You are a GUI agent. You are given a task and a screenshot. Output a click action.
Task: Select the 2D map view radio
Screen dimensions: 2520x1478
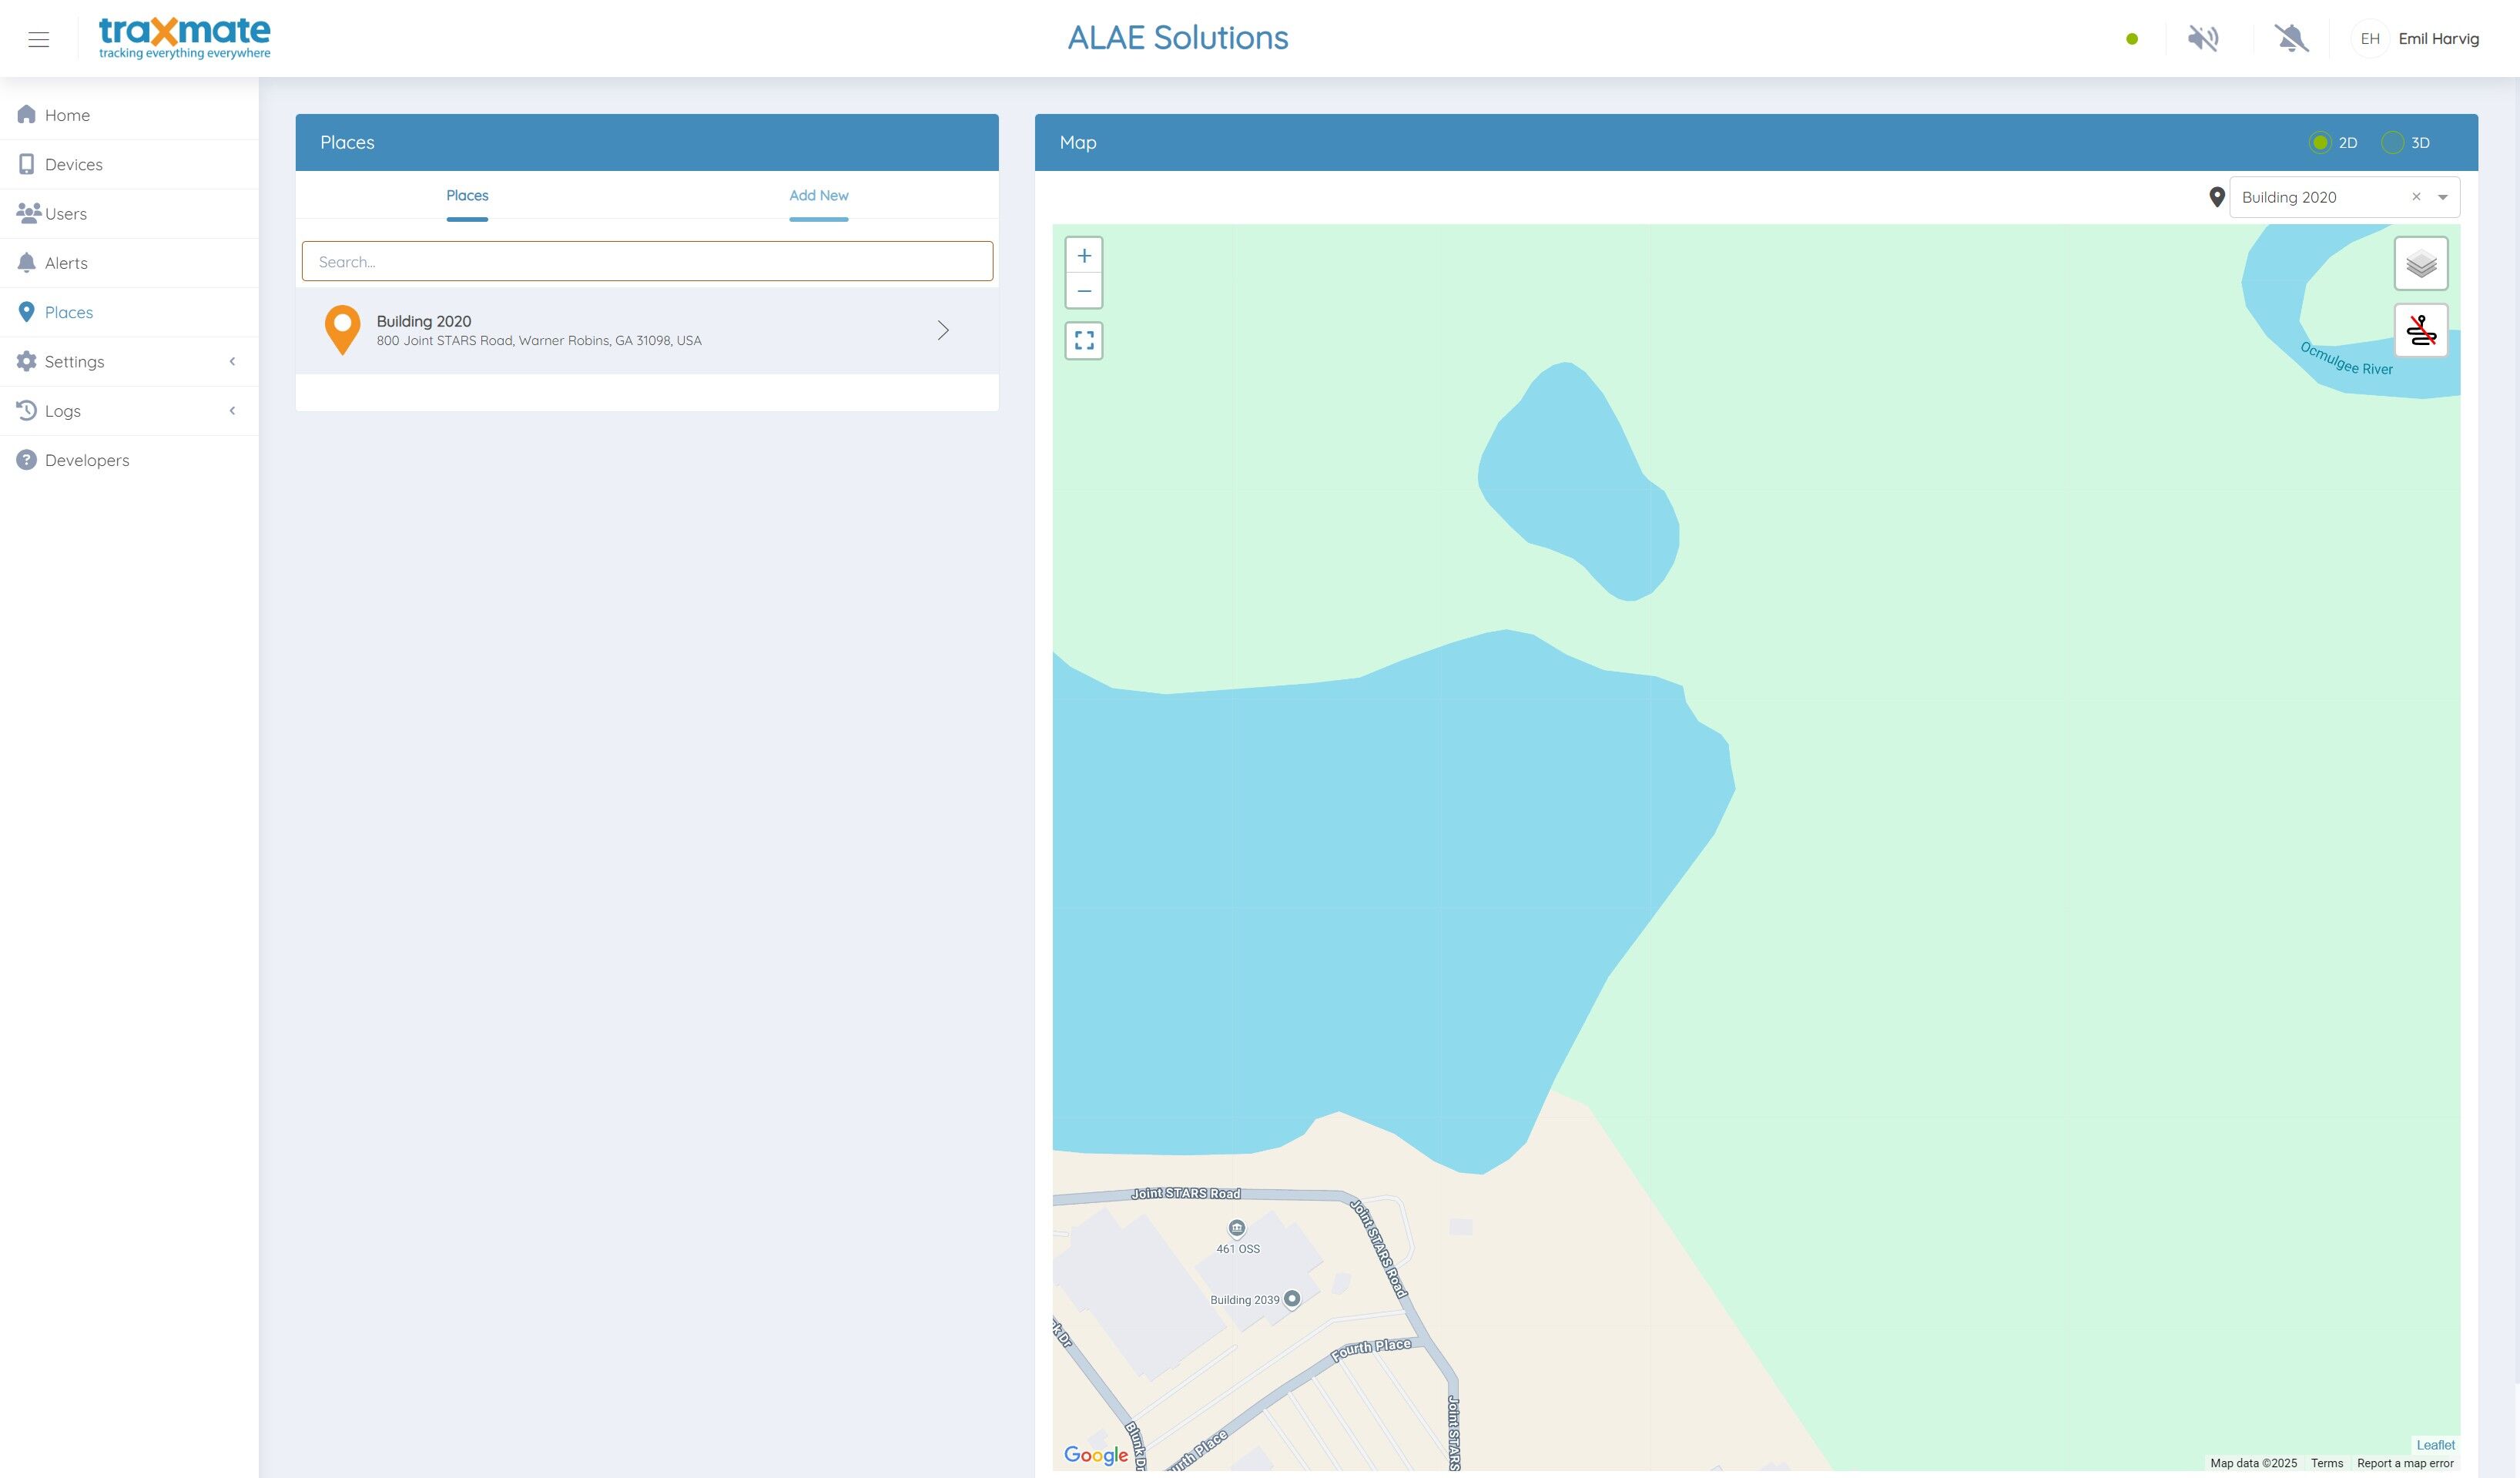pos(2320,143)
